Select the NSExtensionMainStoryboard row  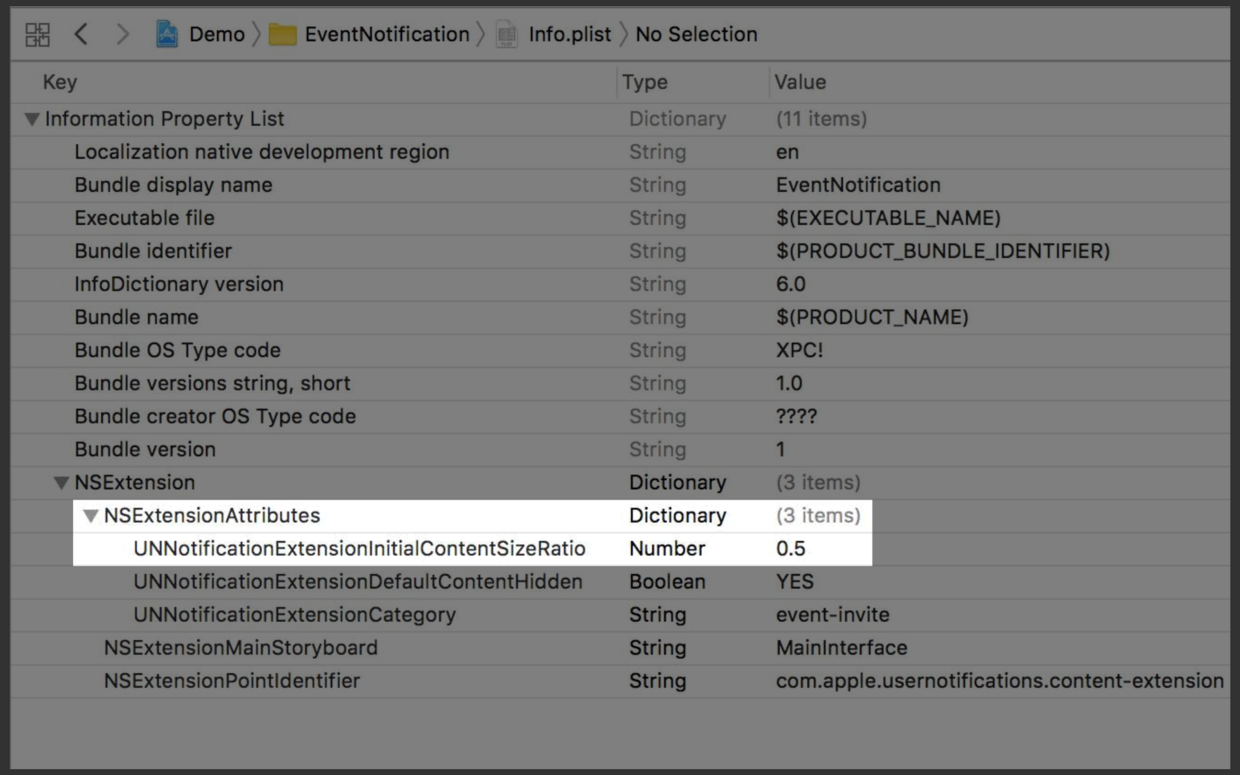(241, 648)
